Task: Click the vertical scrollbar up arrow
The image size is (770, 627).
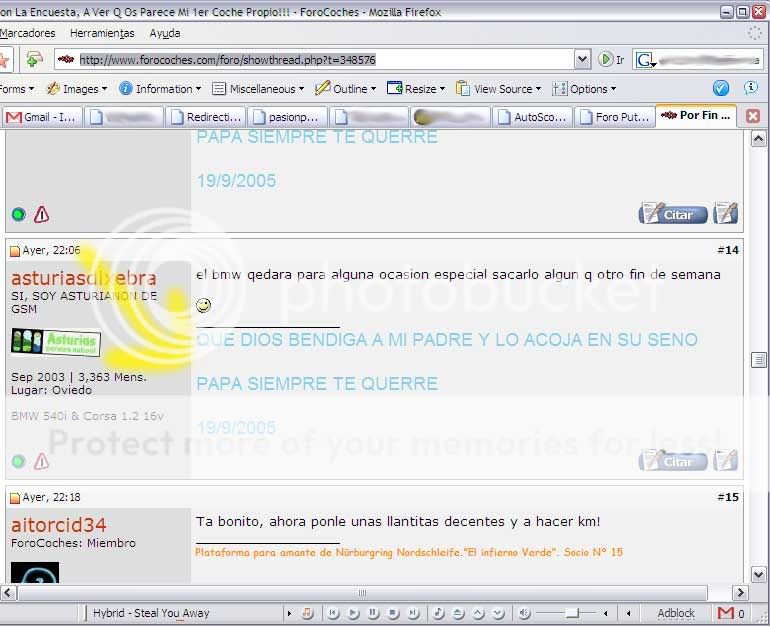Action: tap(758, 139)
